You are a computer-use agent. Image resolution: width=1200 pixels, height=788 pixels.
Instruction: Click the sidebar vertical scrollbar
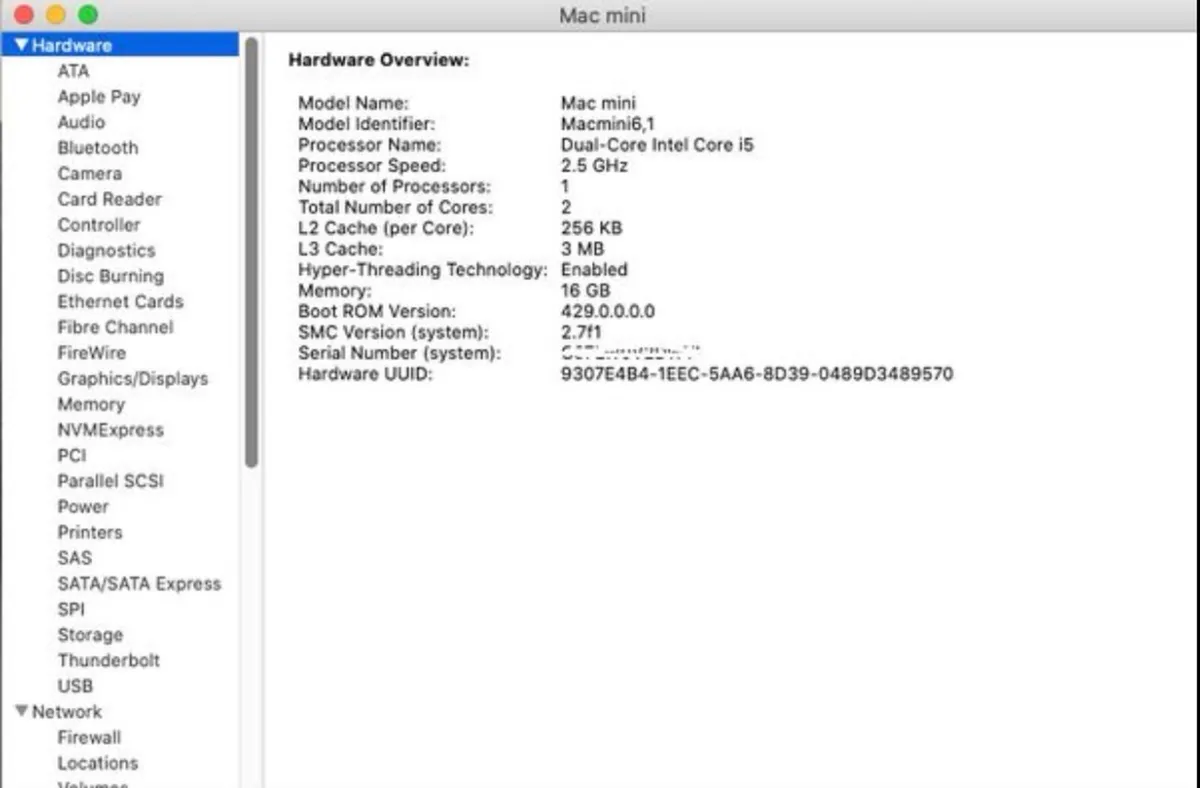251,252
